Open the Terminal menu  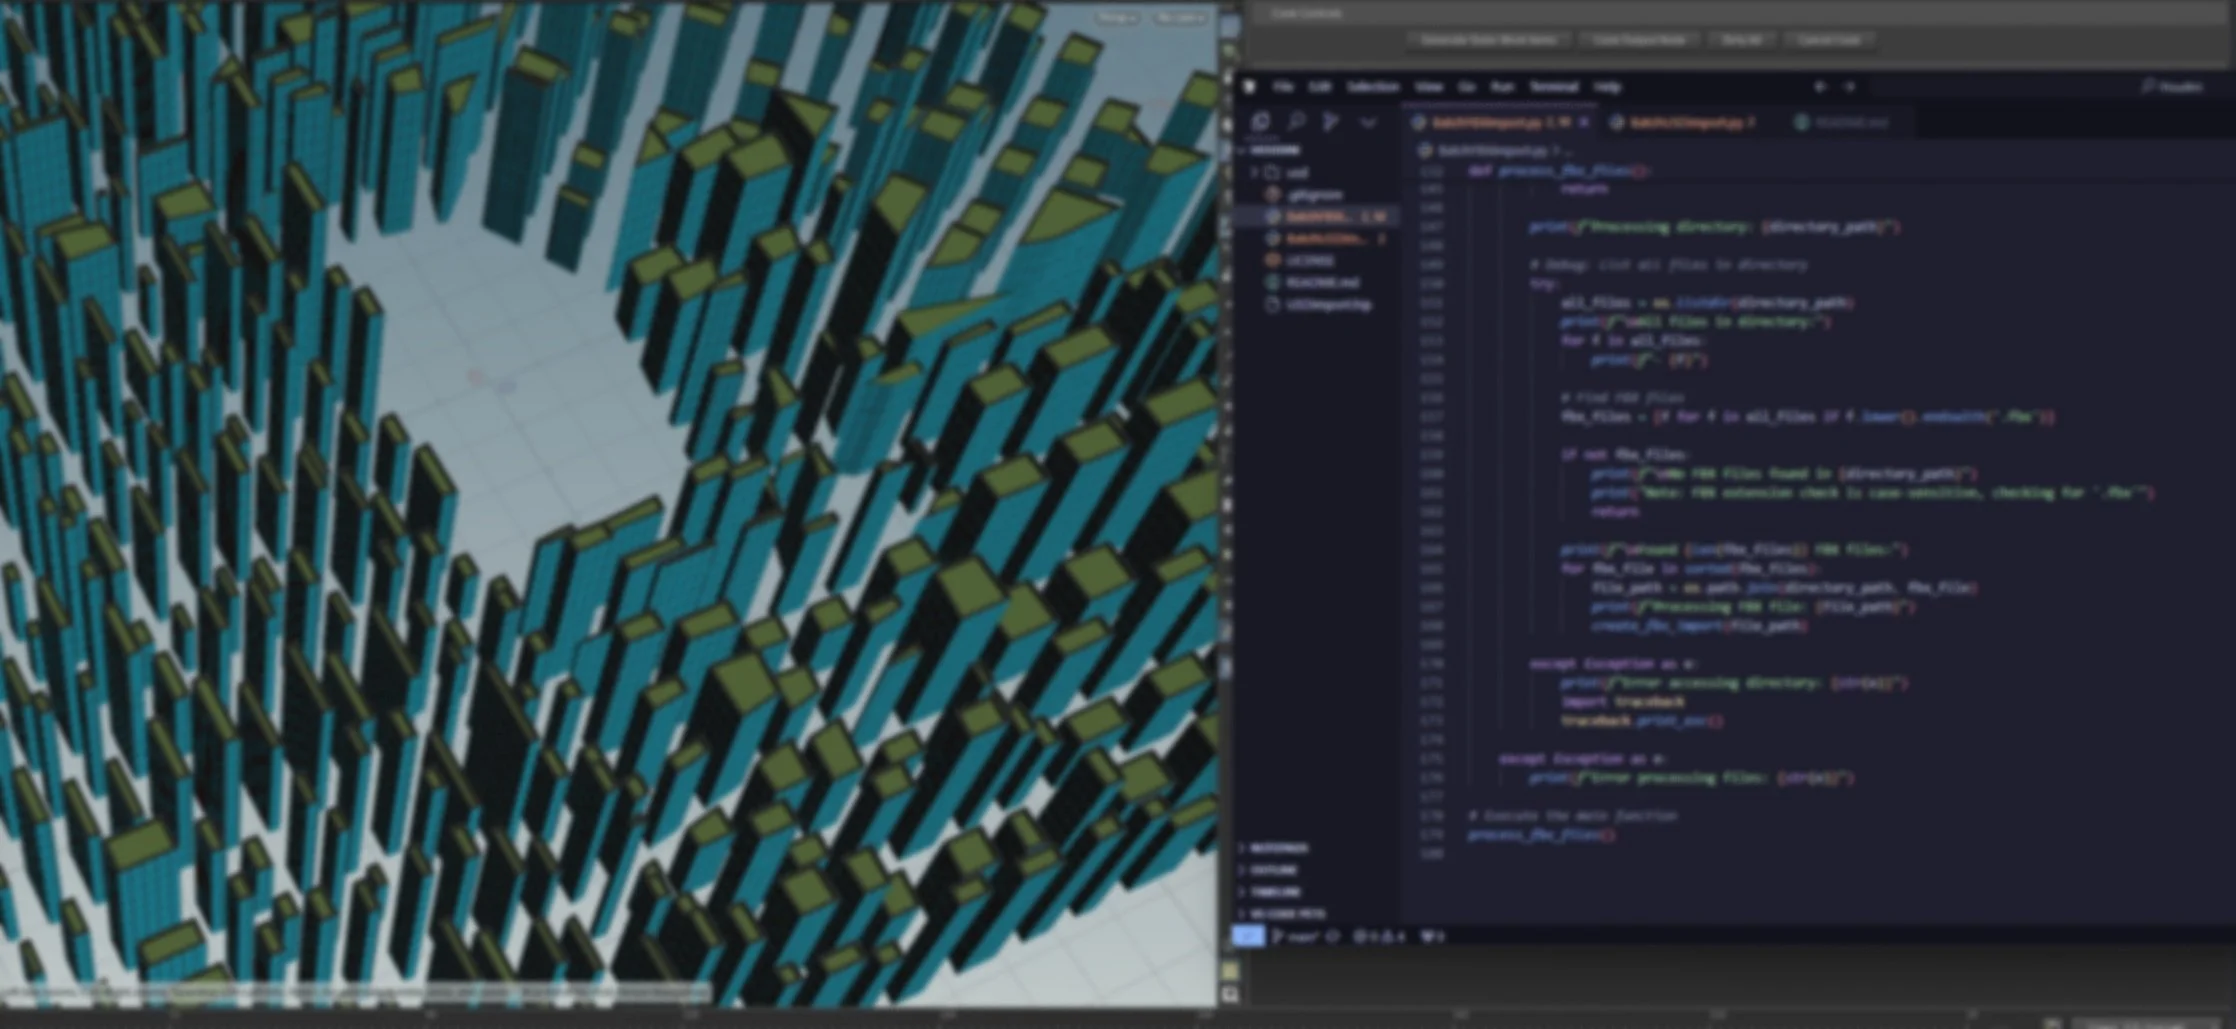click(x=1554, y=87)
